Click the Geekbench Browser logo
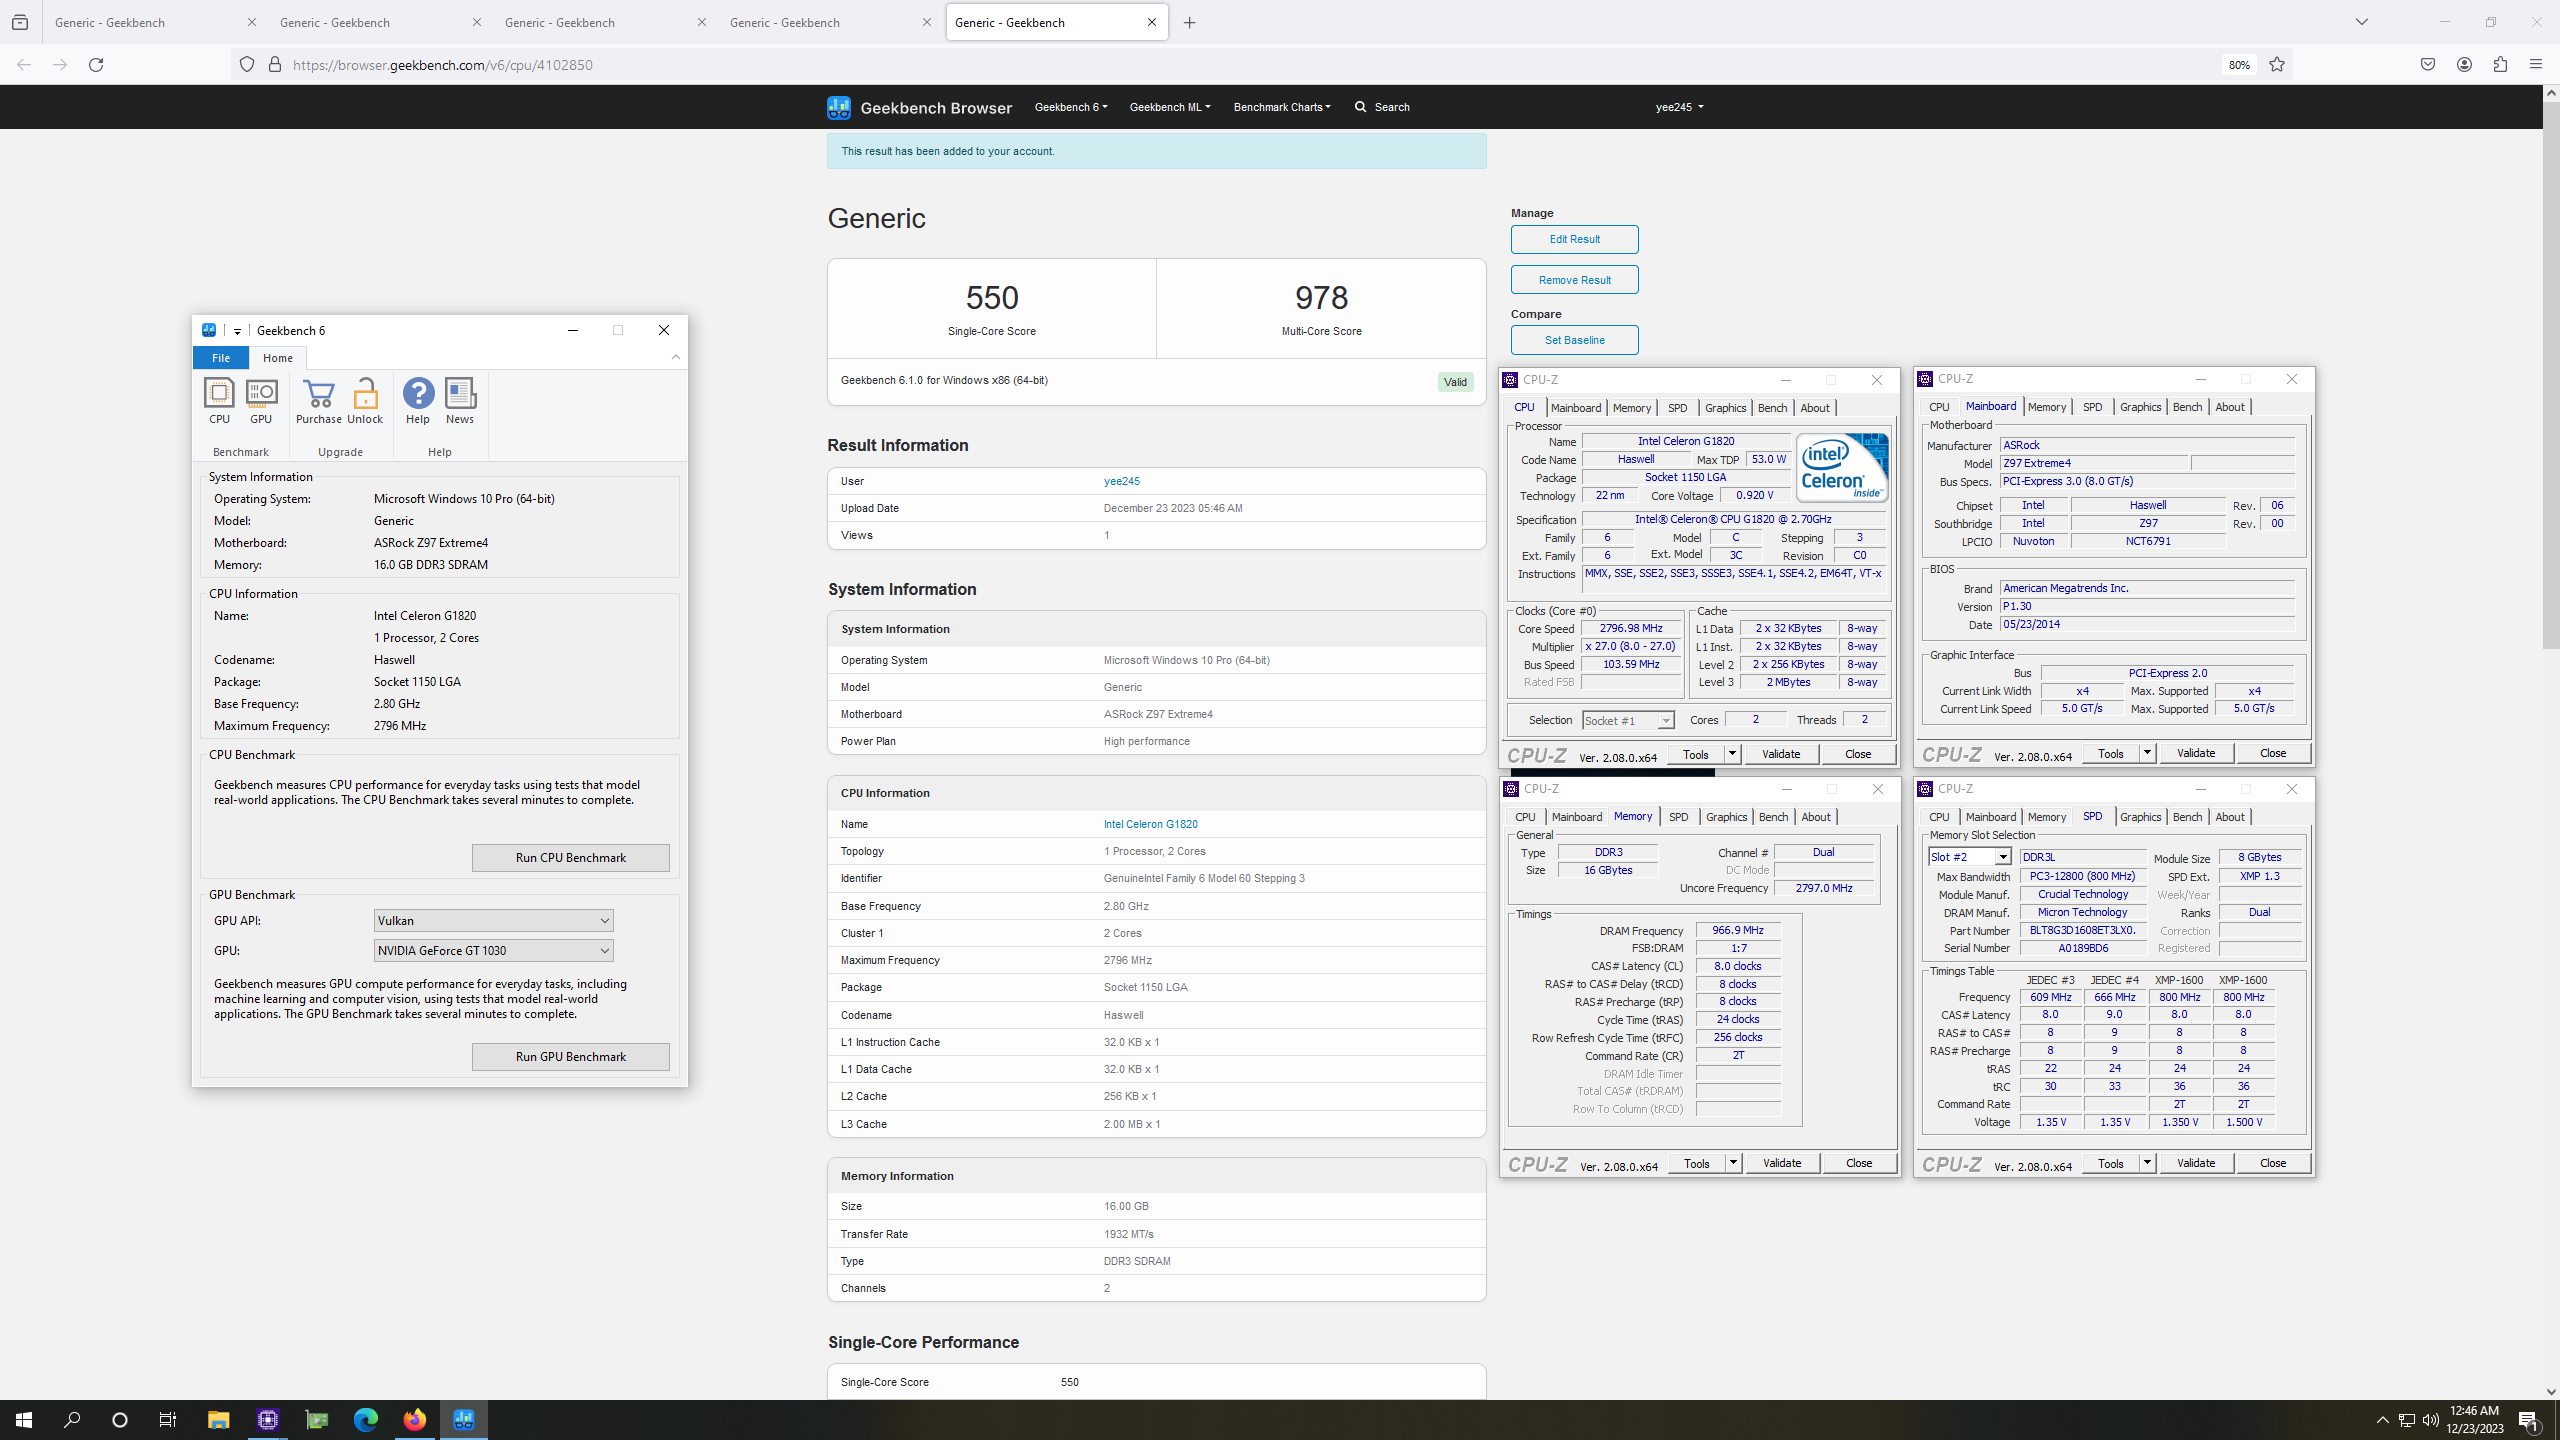 click(x=919, y=107)
